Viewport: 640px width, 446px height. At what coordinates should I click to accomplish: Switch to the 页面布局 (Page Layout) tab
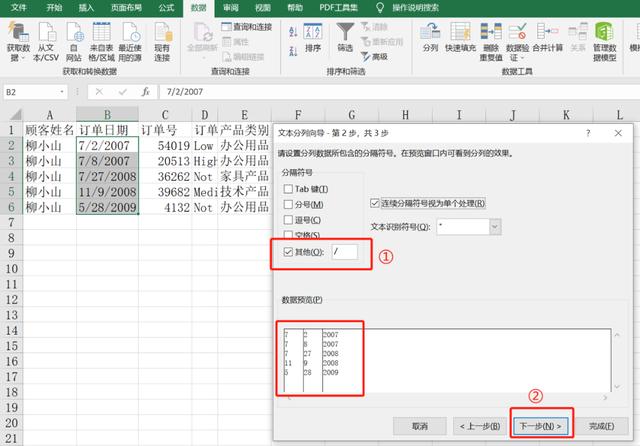[x=126, y=7]
